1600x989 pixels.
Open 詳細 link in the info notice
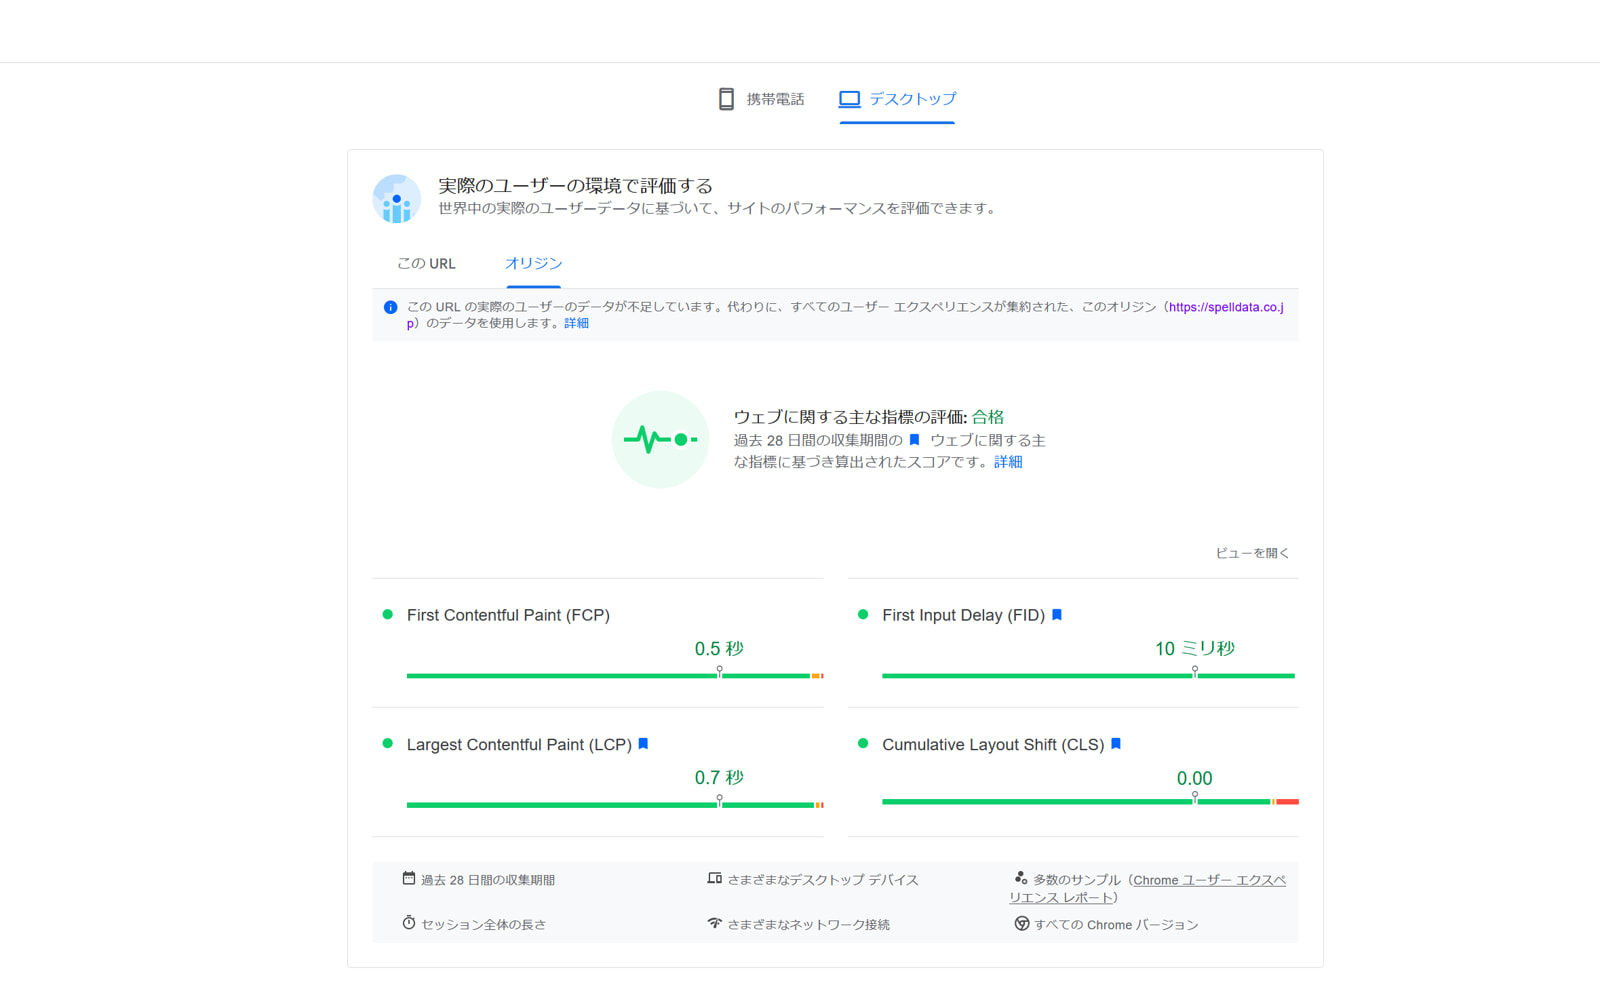click(x=576, y=323)
